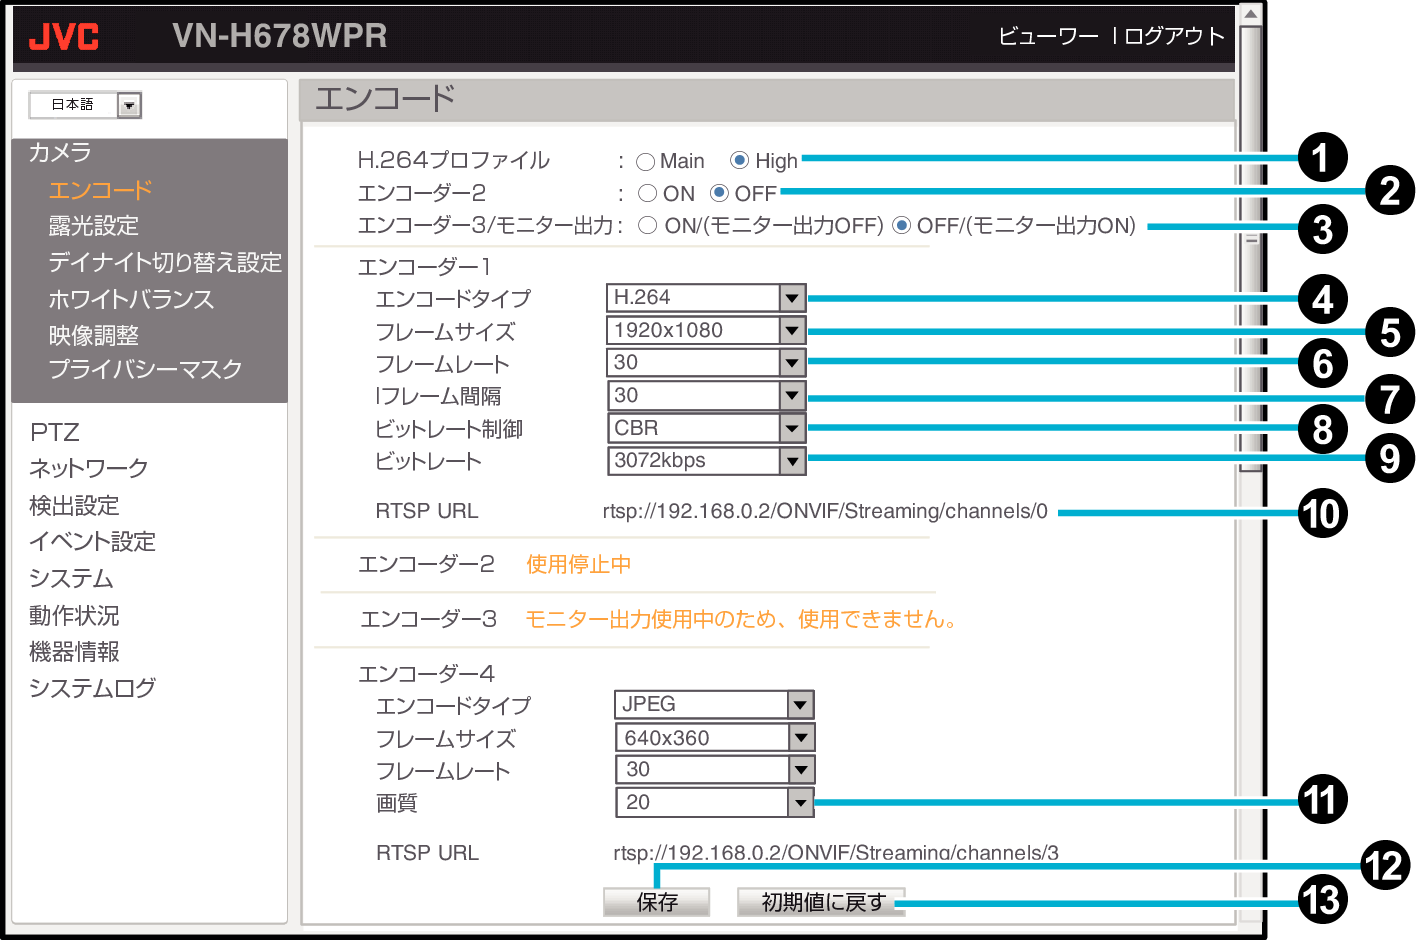
Task: Click the page scrollbar up arrow
Action: 1250,14
